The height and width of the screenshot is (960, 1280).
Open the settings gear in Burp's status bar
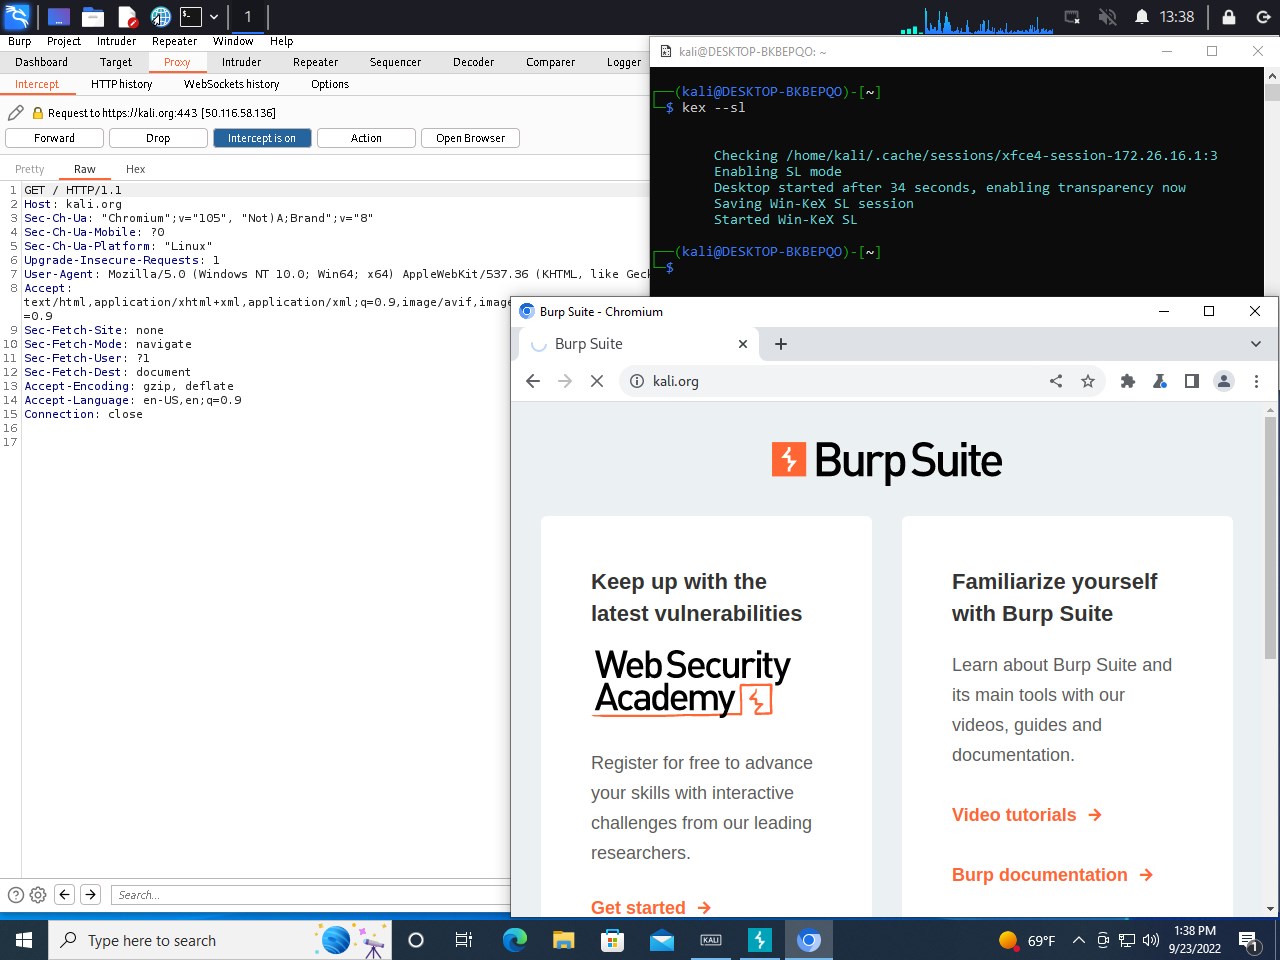pyautogui.click(x=37, y=894)
